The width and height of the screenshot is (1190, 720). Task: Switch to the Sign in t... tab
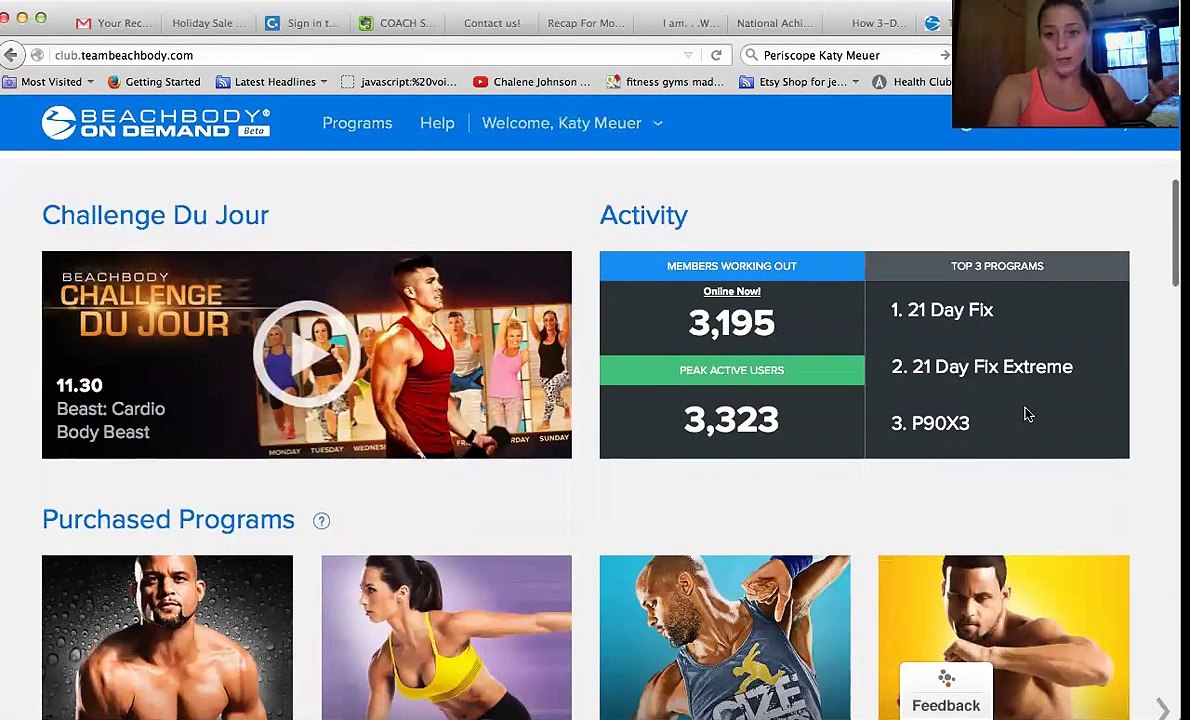tap(304, 23)
